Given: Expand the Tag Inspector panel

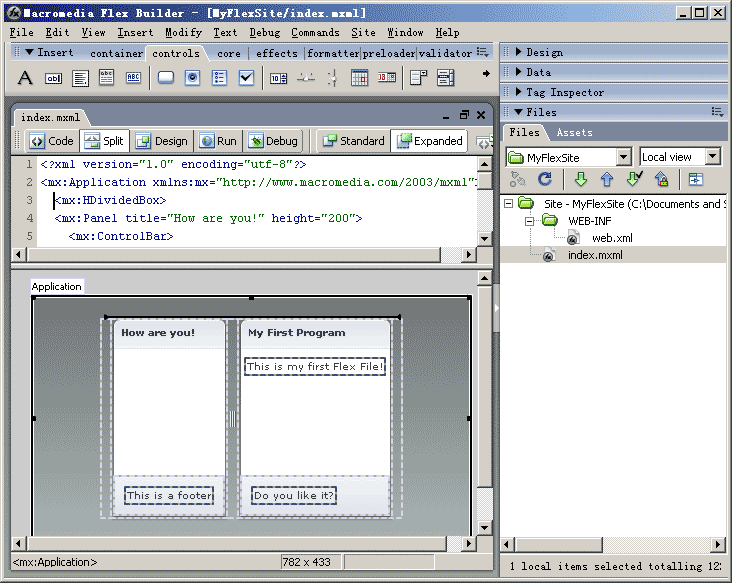Looking at the screenshot, I should tap(519, 92).
